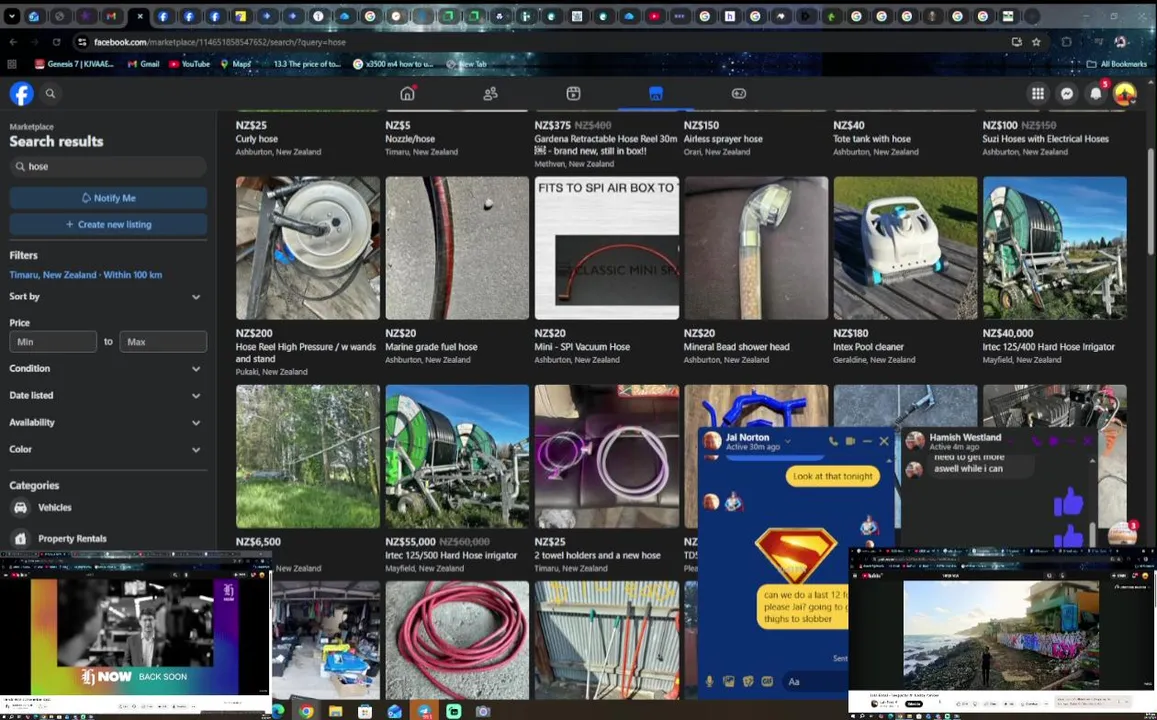Open the notifications bell icon
This screenshot has height=720, width=1157.
(1096, 93)
